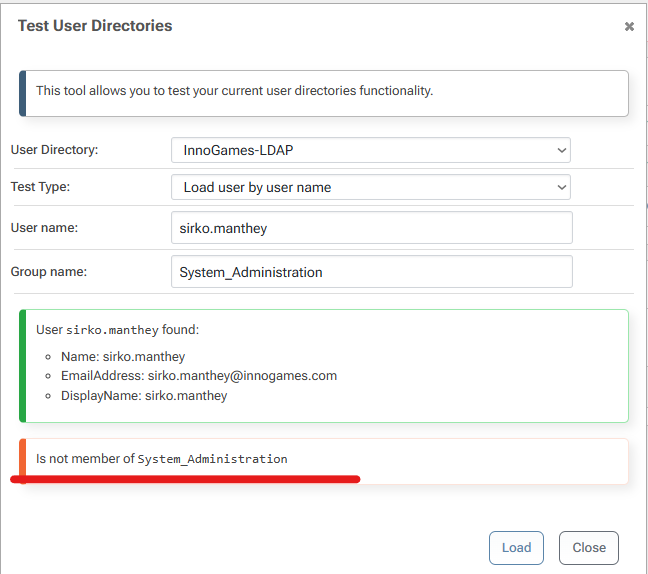Screen dimensions: 648x574
Task: Click the "User name:" label
Action: [x=44, y=227]
